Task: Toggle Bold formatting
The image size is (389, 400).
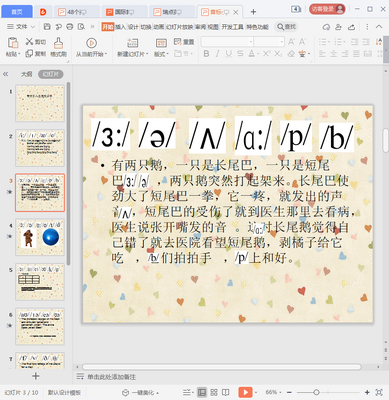Action: [206, 53]
